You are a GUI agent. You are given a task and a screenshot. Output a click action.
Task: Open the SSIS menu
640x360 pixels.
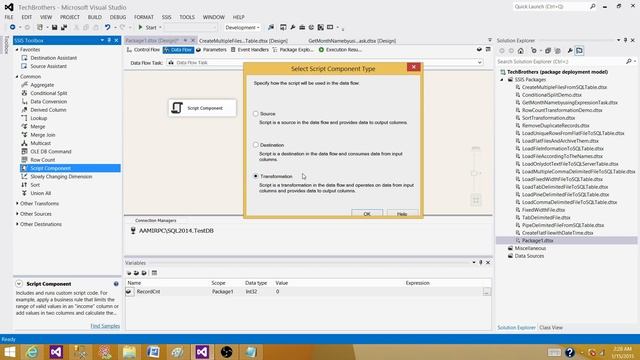coord(167,17)
